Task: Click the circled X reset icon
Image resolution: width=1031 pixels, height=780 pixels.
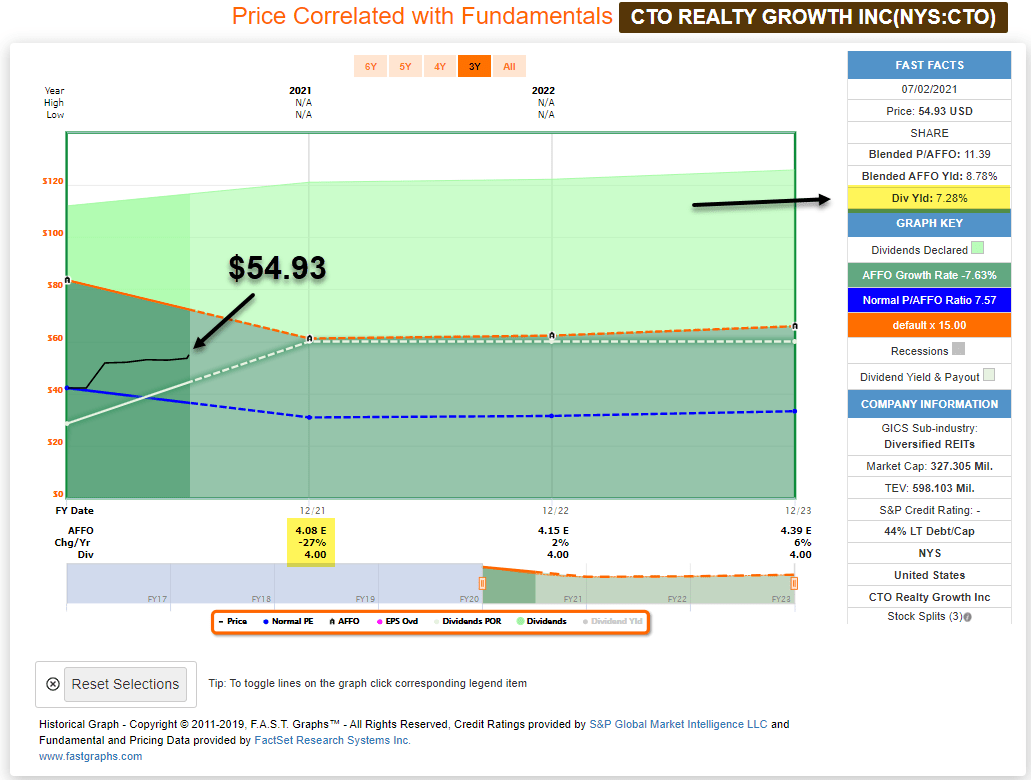Action: (53, 684)
